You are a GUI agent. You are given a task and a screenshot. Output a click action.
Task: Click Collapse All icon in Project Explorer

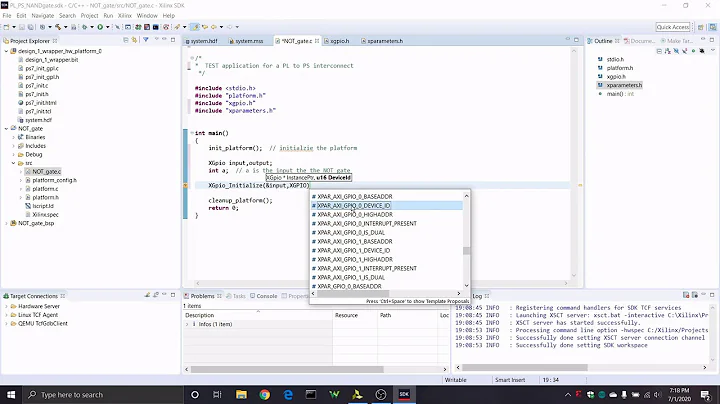(125, 40)
